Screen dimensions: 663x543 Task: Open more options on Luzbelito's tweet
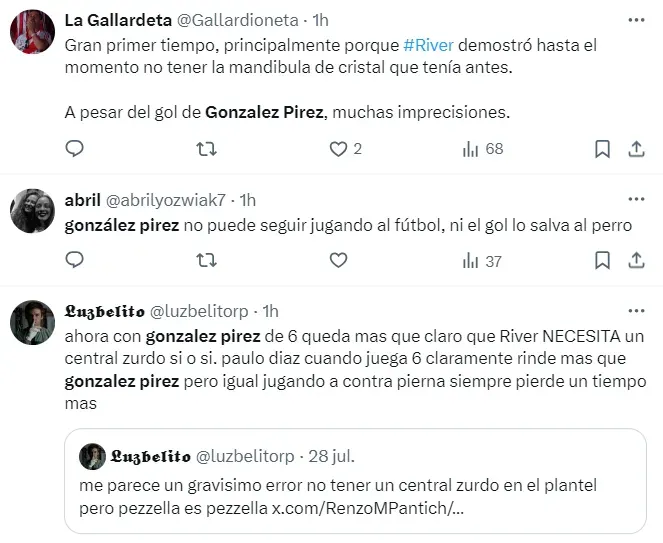point(636,310)
